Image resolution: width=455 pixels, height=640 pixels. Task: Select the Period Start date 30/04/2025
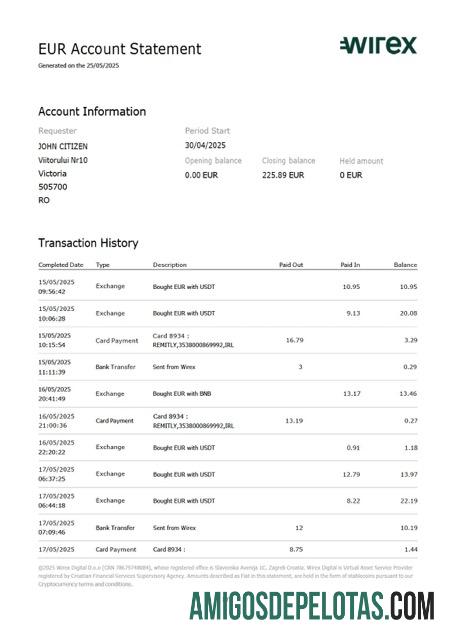coord(205,145)
